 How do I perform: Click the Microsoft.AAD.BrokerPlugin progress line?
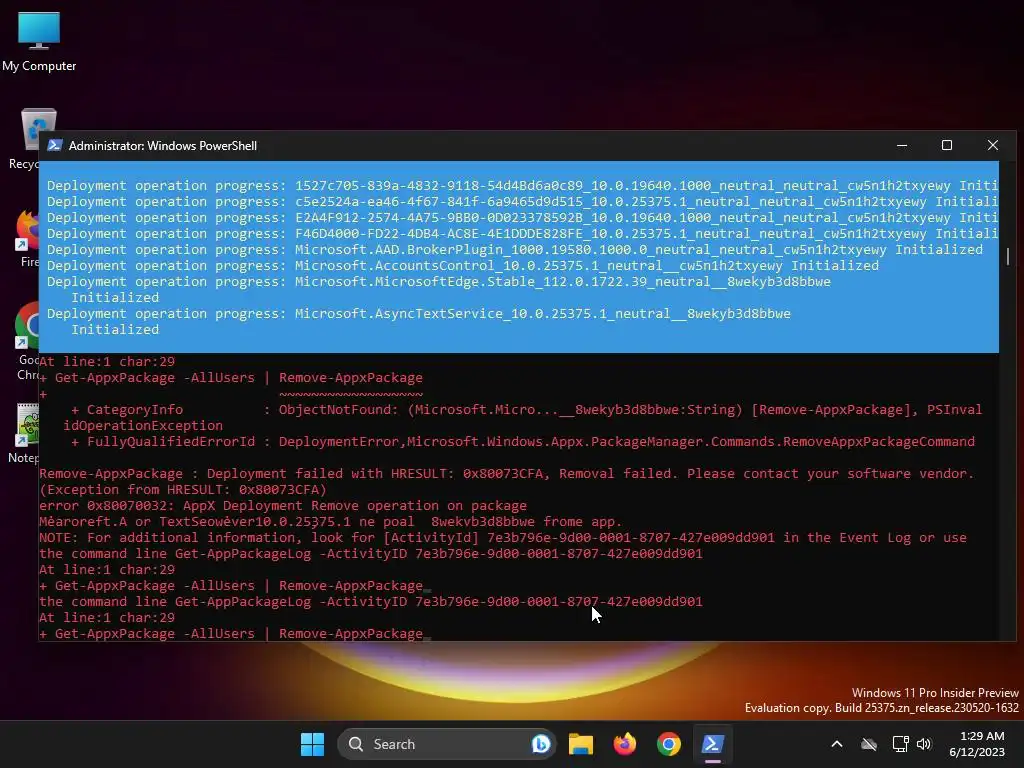coord(515,249)
